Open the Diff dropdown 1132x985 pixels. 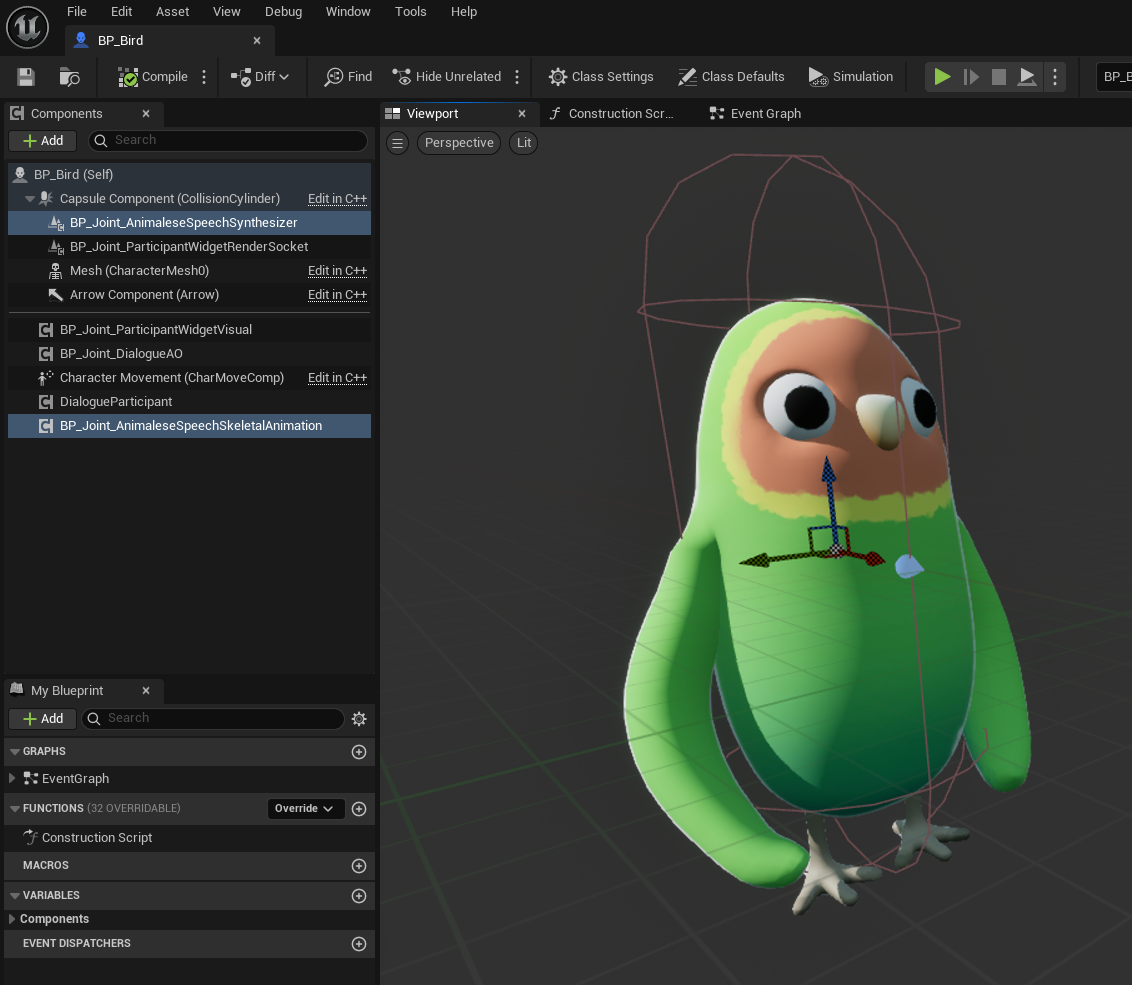point(260,77)
